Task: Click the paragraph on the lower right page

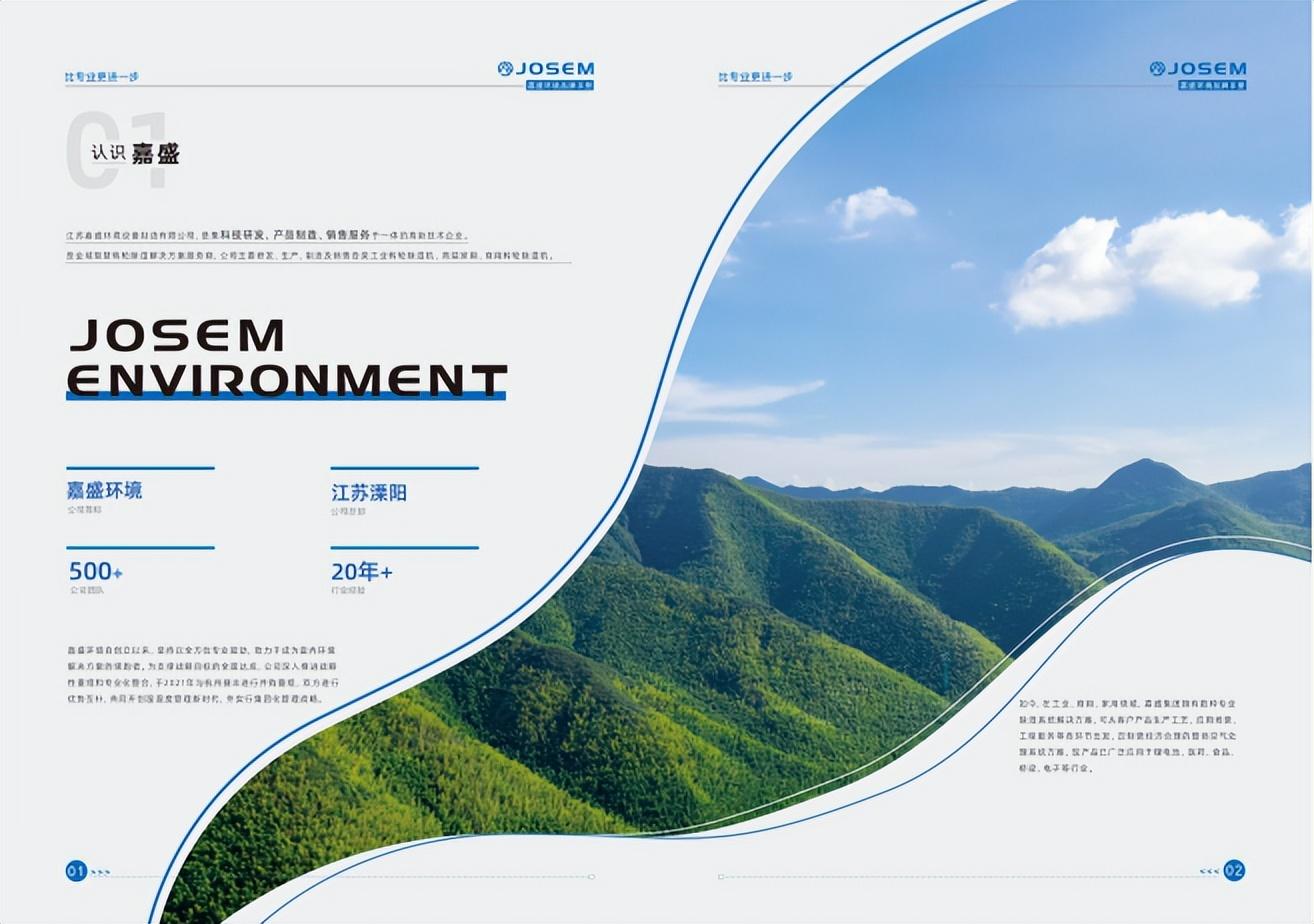Action: (x=1128, y=736)
